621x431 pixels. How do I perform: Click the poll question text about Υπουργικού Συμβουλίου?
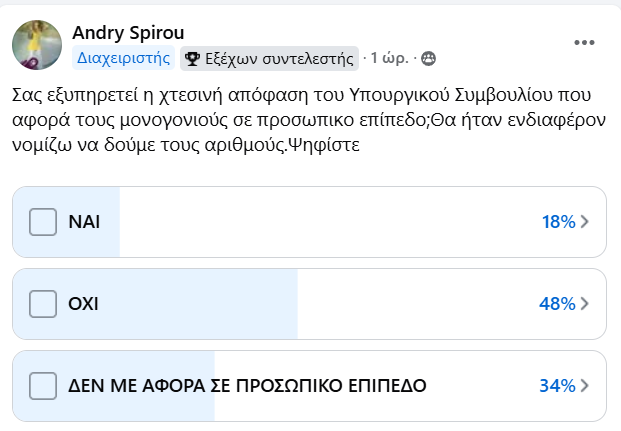point(309,120)
